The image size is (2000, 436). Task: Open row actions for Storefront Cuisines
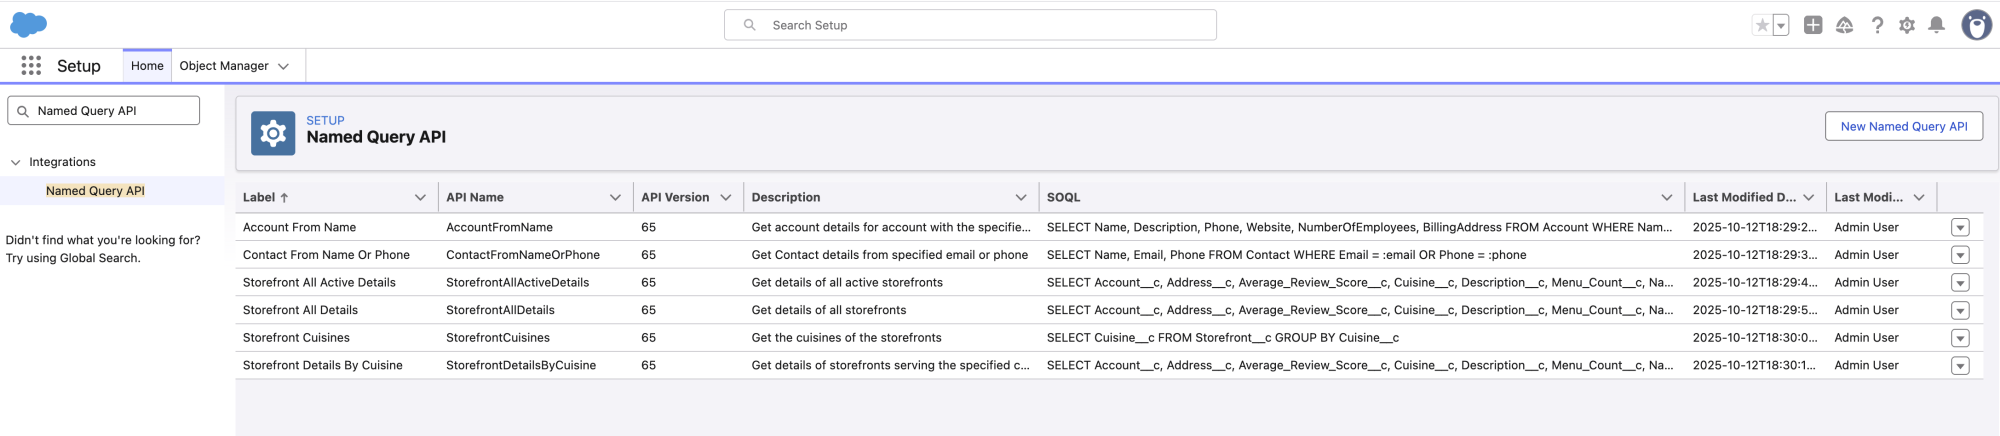pos(1960,338)
